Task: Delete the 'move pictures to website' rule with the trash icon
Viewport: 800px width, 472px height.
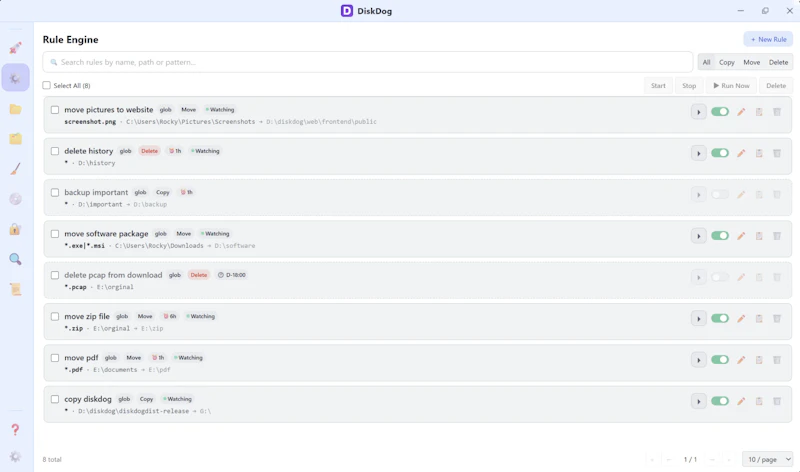Action: point(777,112)
